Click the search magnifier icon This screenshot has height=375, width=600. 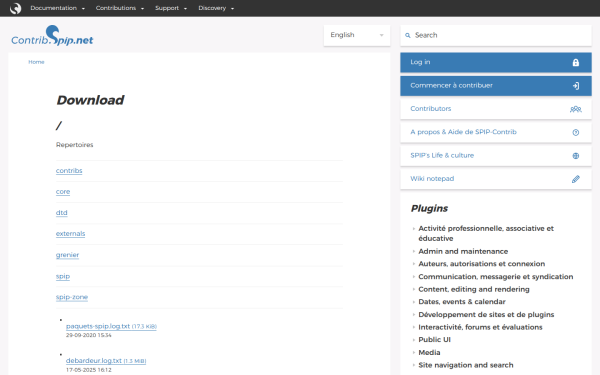tap(408, 35)
